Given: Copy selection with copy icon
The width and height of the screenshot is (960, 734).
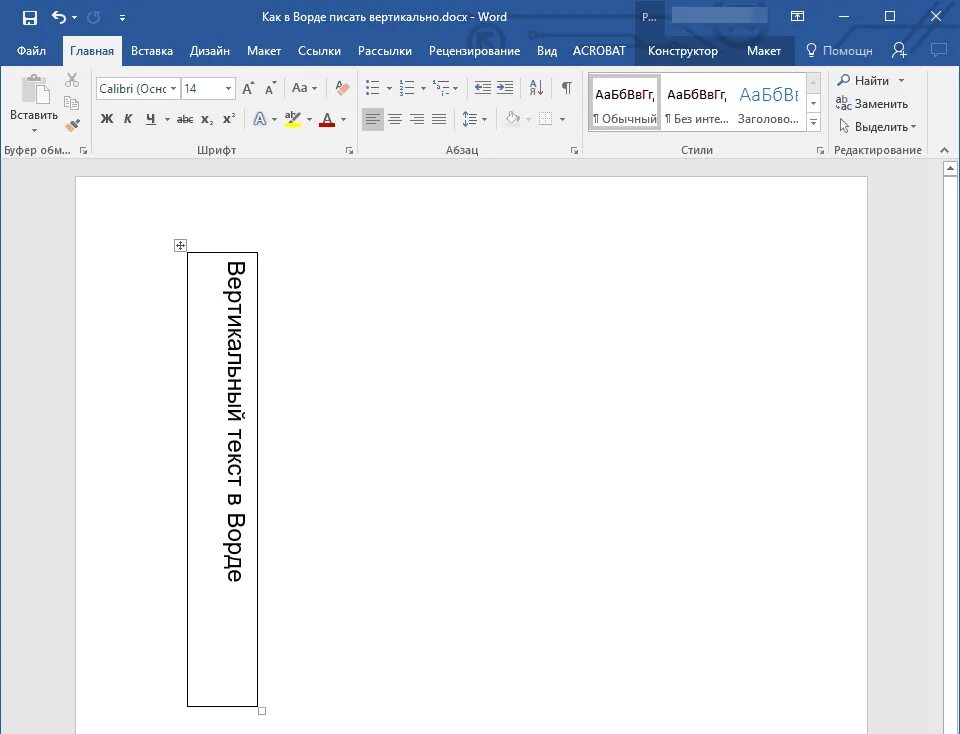Looking at the screenshot, I should [72, 103].
